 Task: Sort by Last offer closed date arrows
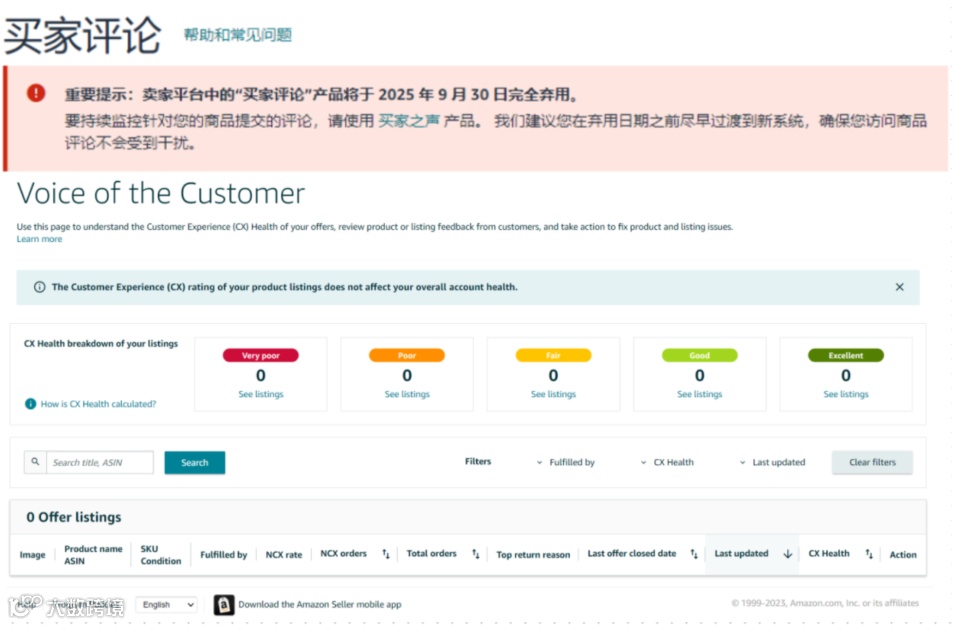(x=694, y=554)
